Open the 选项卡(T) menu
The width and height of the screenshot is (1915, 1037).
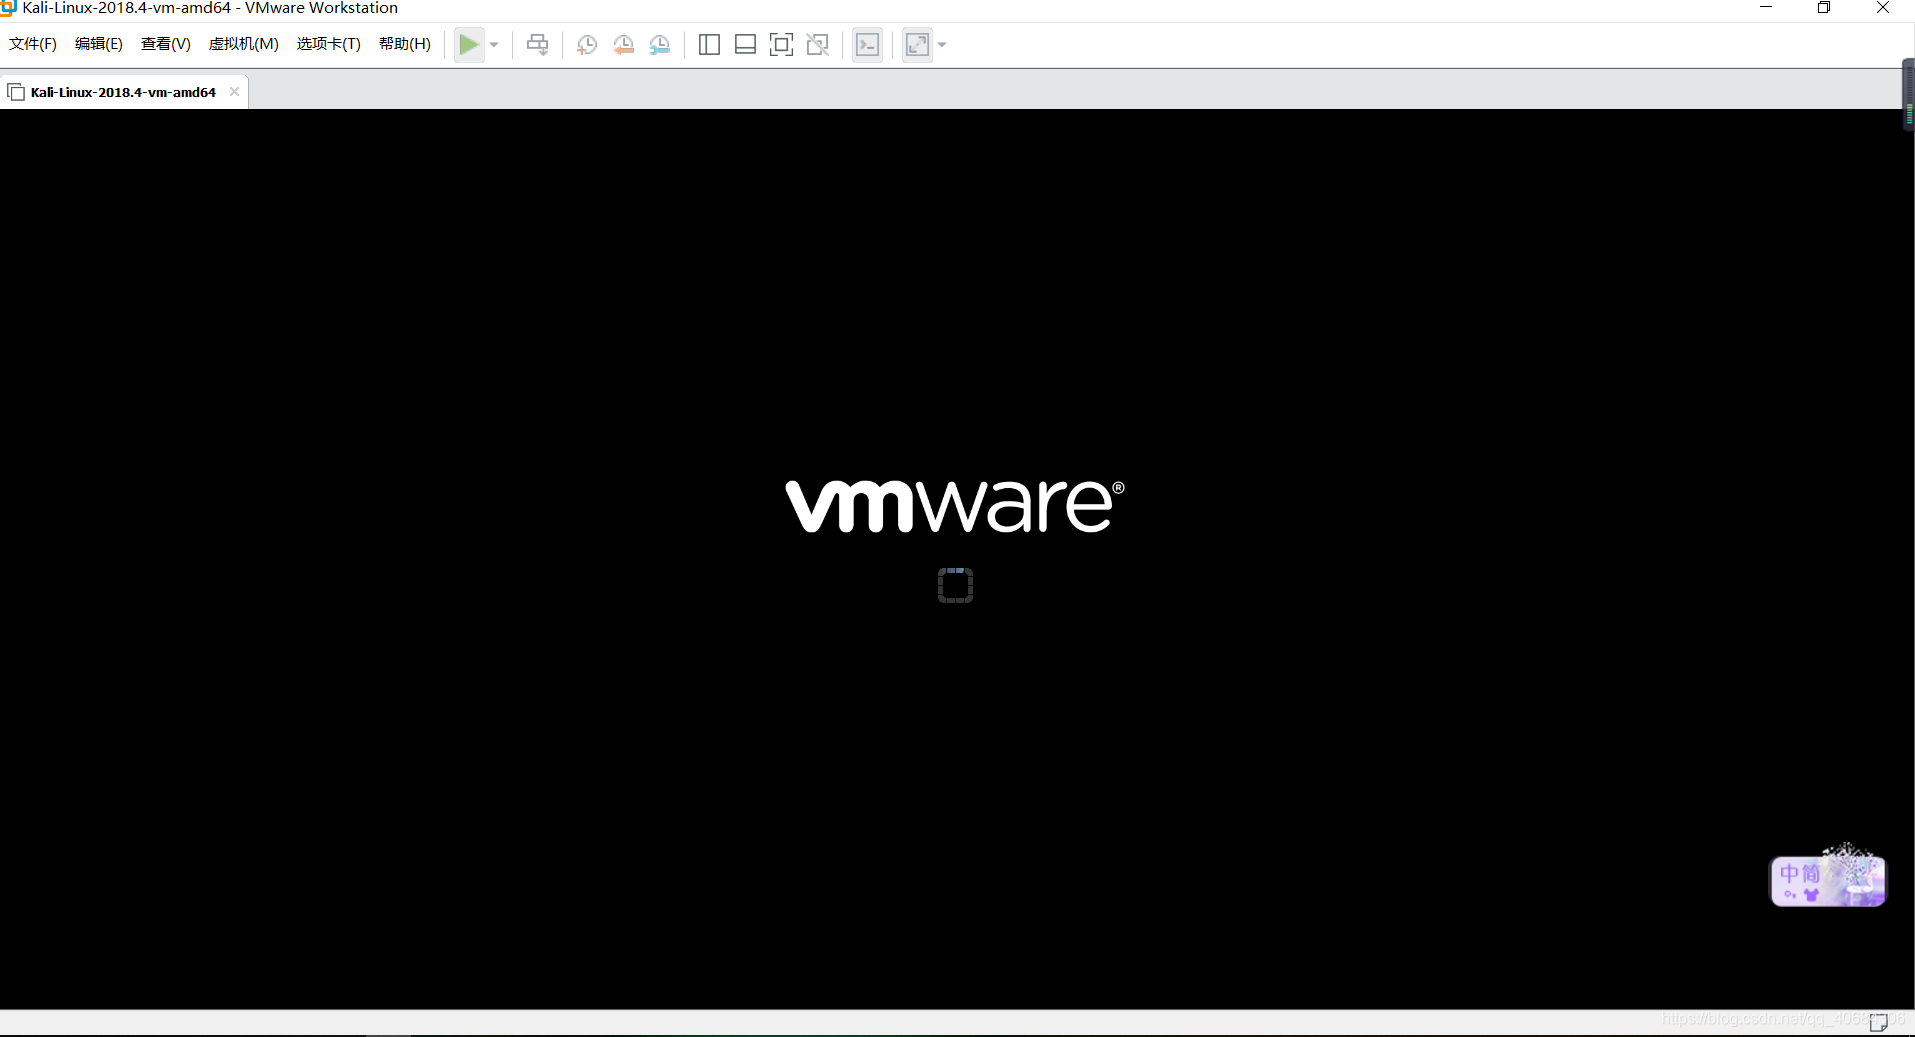328,44
